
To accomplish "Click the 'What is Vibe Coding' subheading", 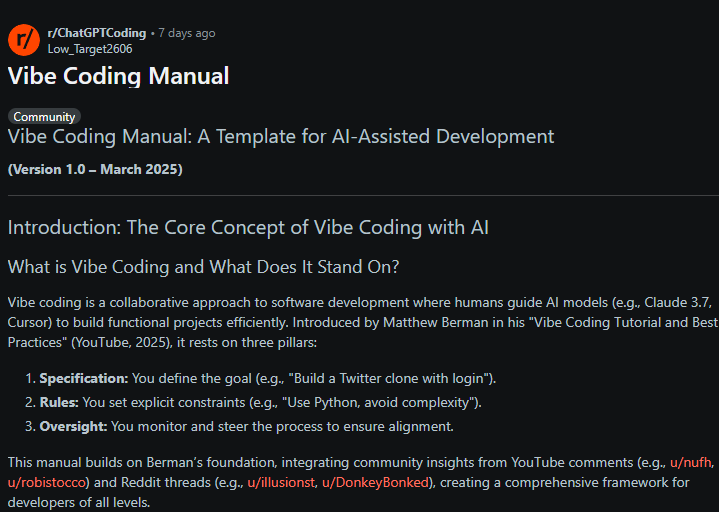I will pyautogui.click(x=203, y=267).
